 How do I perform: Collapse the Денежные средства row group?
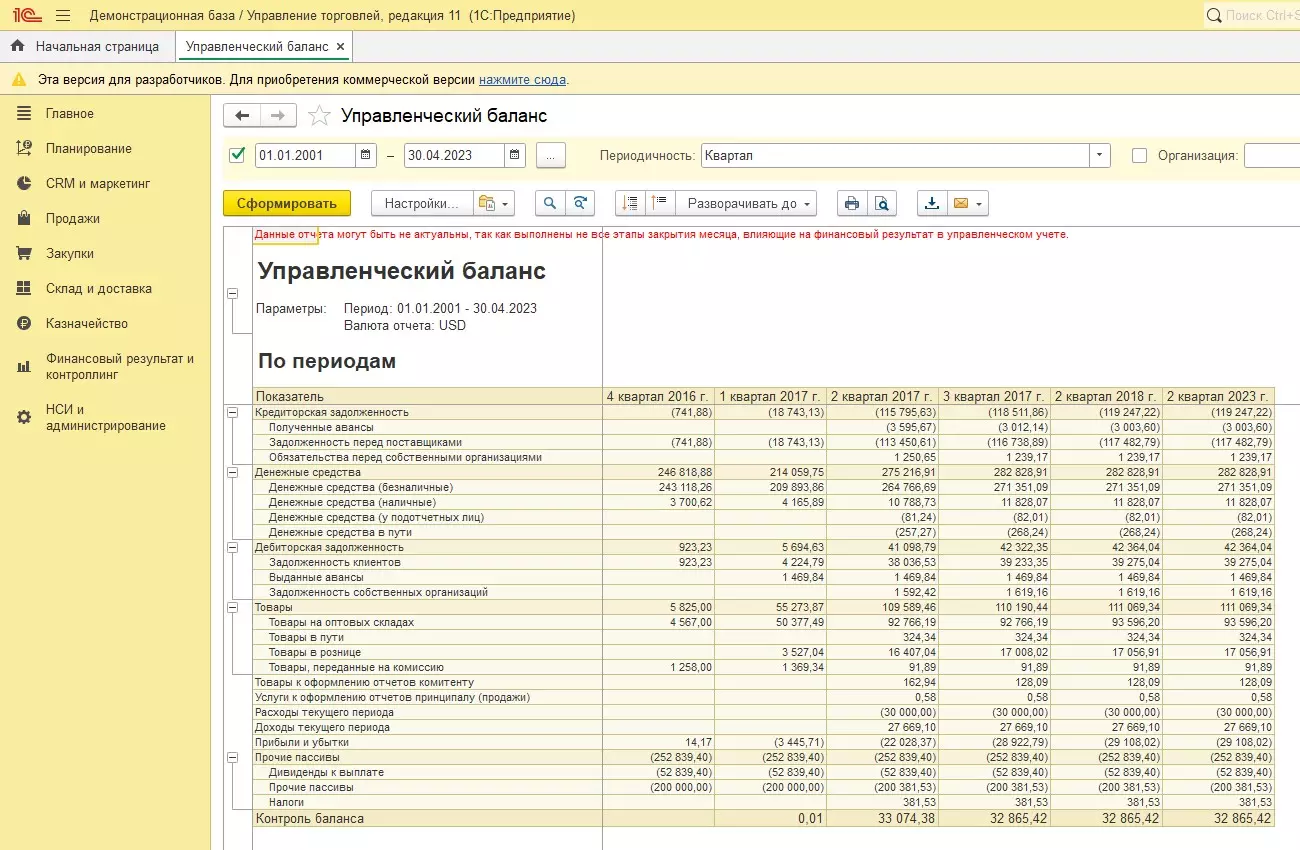[x=233, y=472]
